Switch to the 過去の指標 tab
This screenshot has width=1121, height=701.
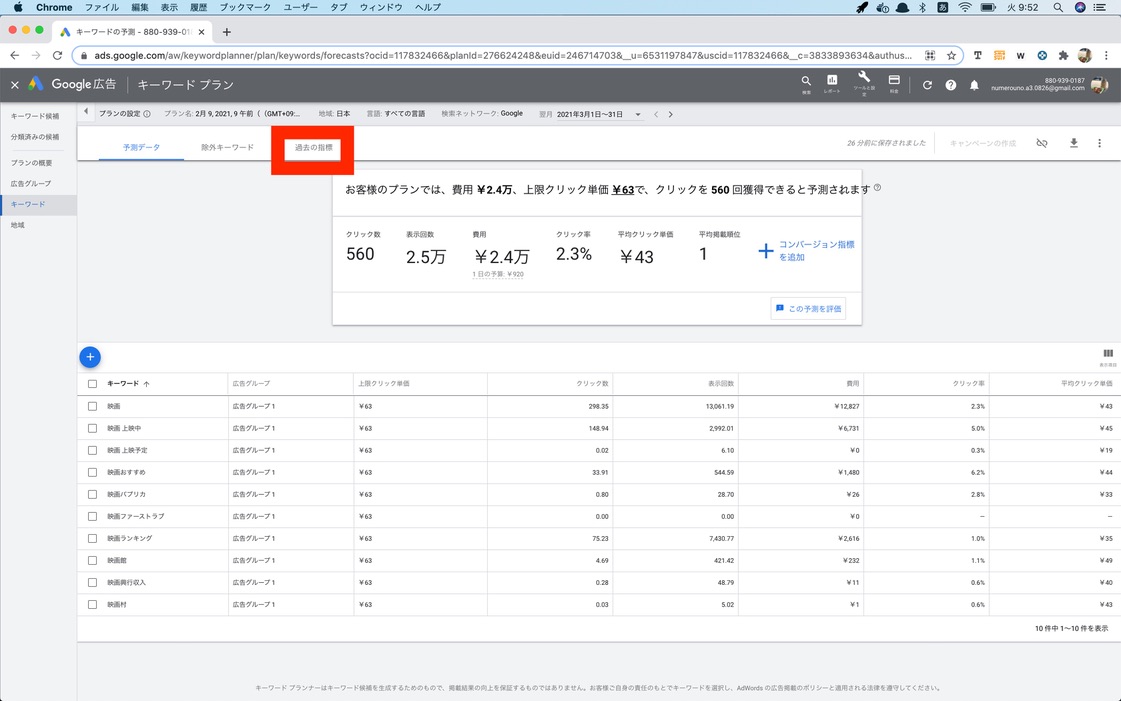(x=313, y=147)
